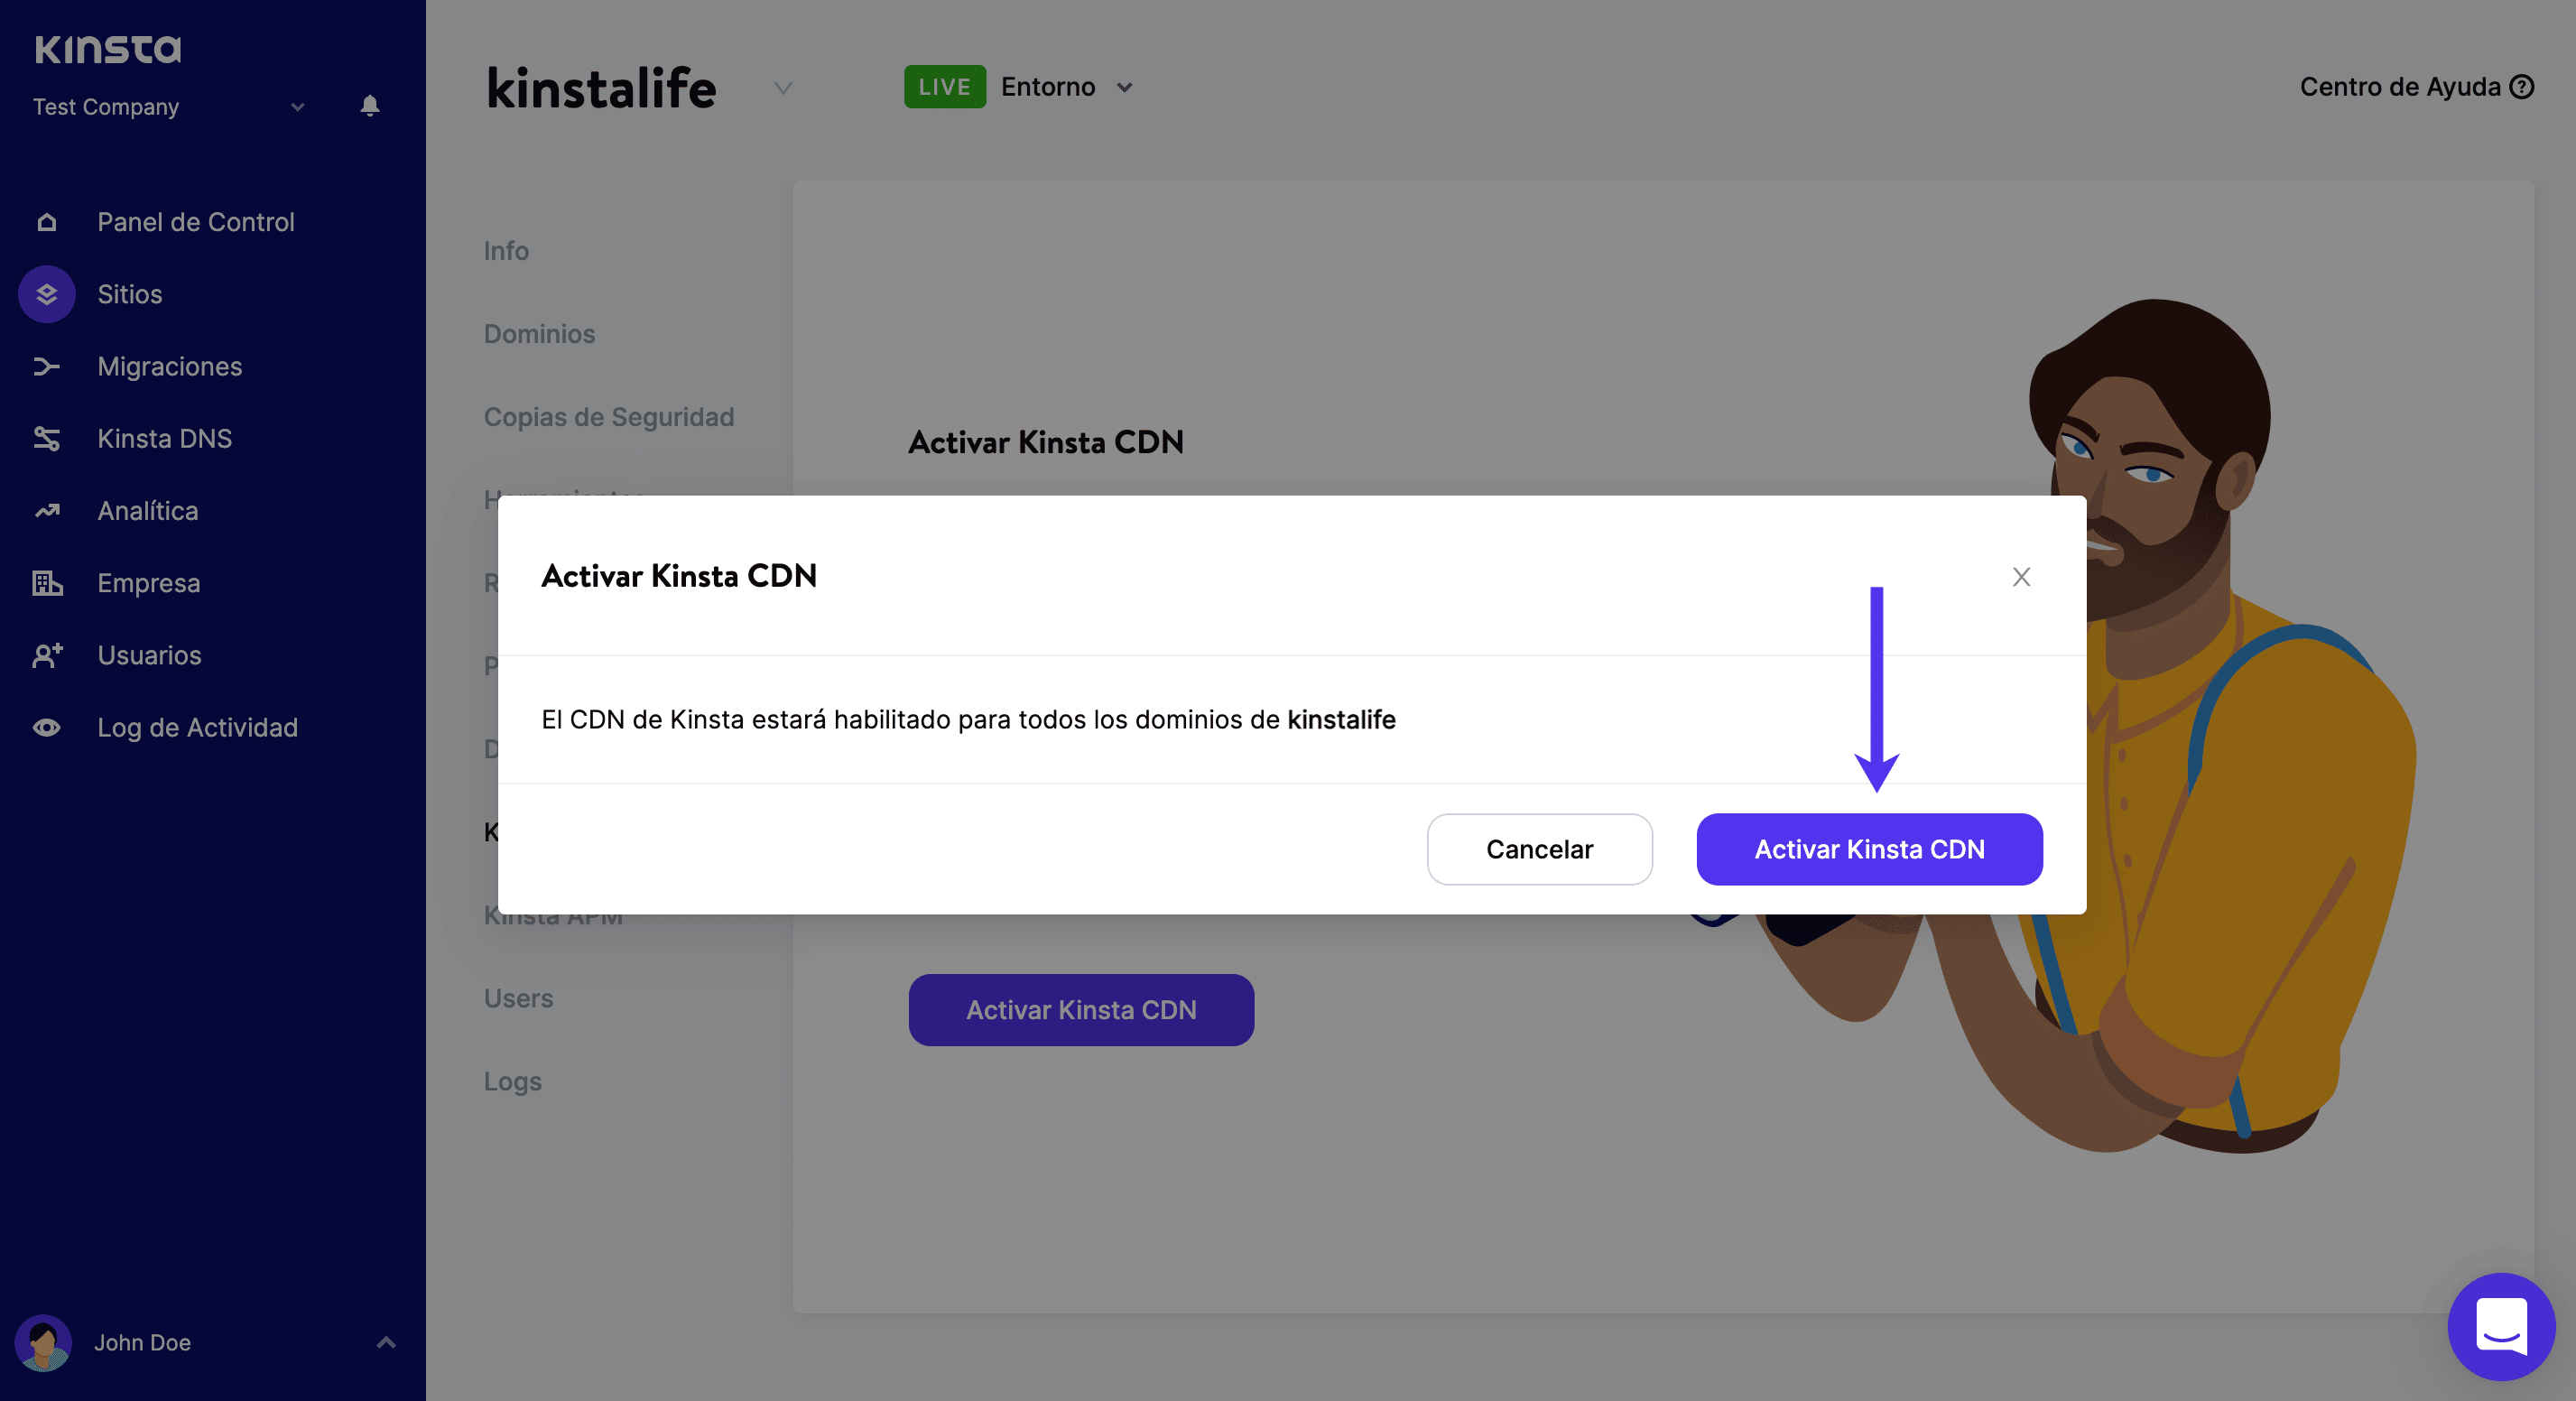
Task: Open the help icon next to Centro de Ayuda
Action: tap(2523, 87)
